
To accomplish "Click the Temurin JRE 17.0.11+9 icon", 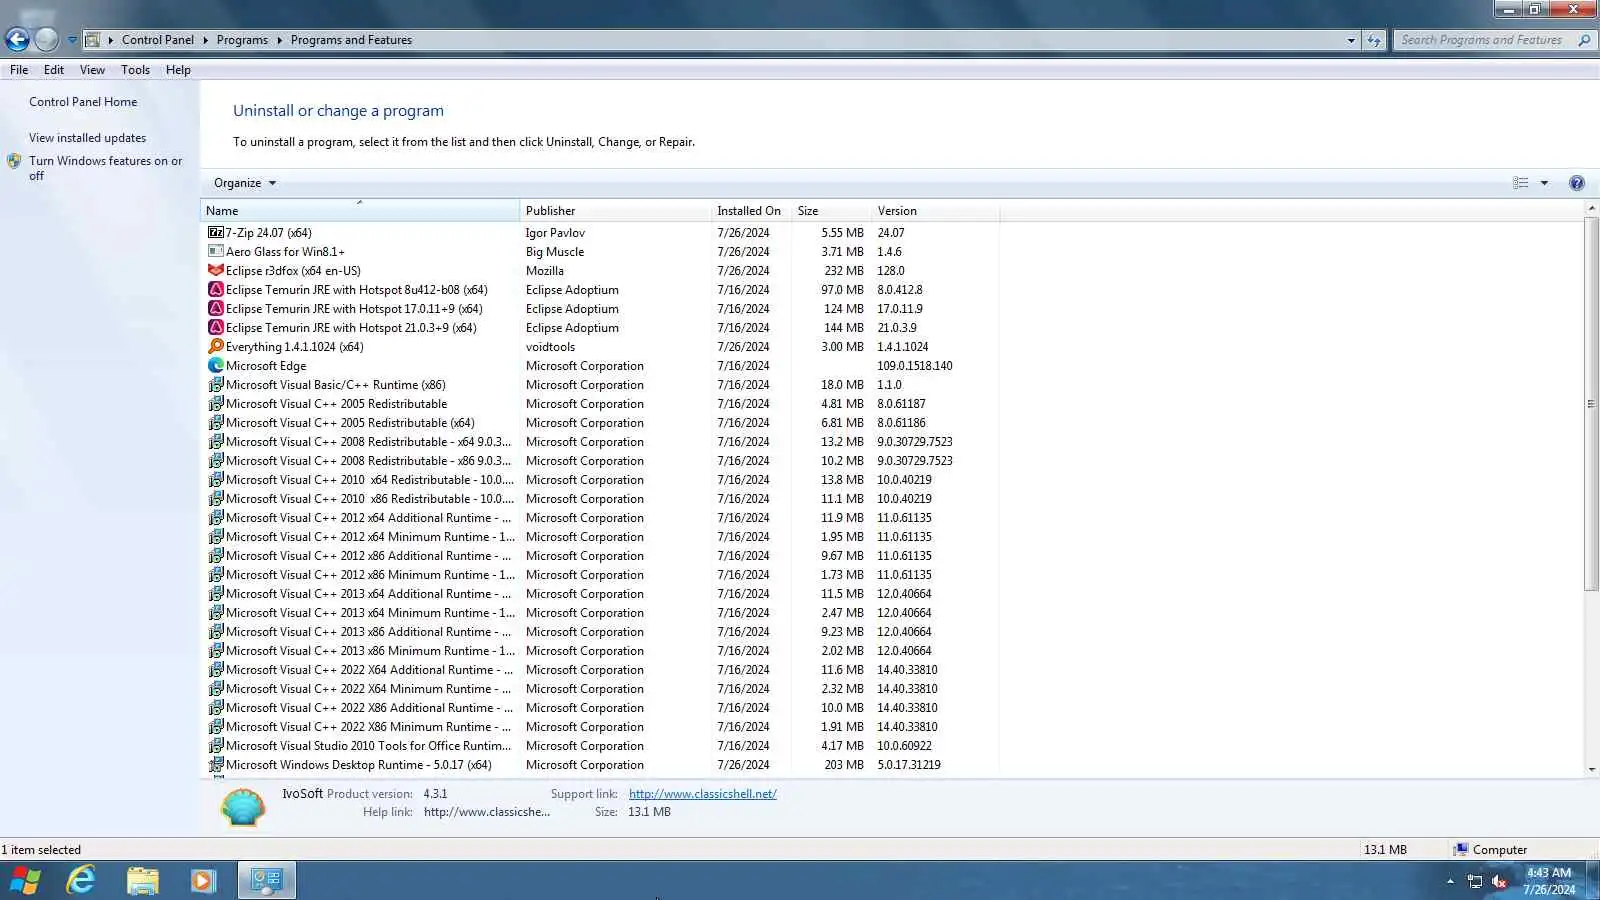I will (215, 308).
